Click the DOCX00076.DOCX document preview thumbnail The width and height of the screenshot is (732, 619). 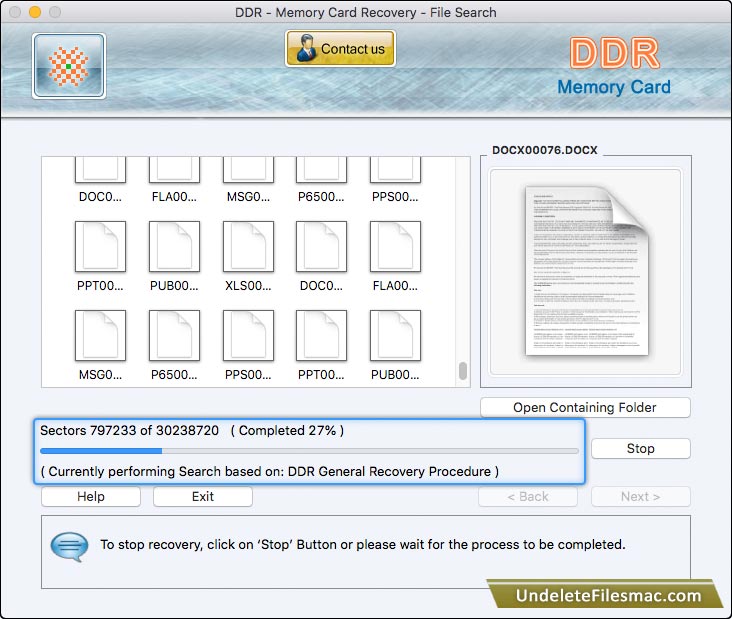coord(586,271)
